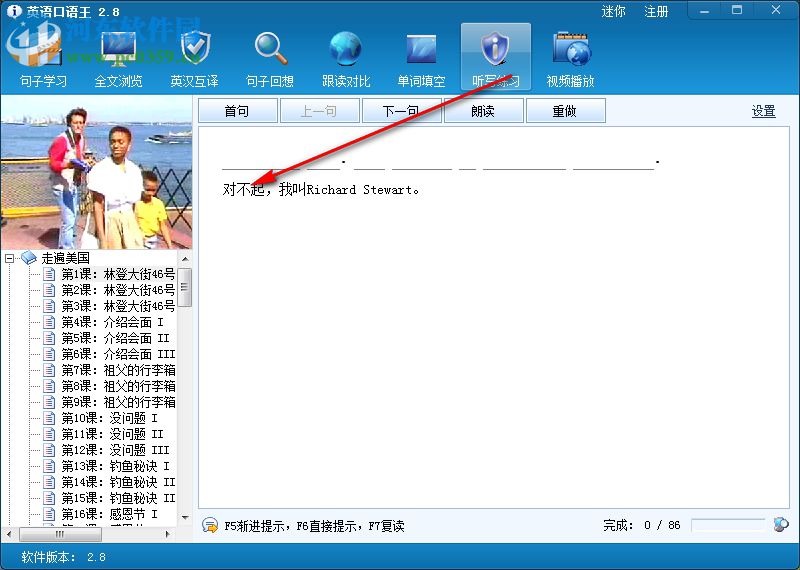This screenshot has width=800, height=570.
Task: Click the book icon beside 走遍美国
Action: click(29, 258)
